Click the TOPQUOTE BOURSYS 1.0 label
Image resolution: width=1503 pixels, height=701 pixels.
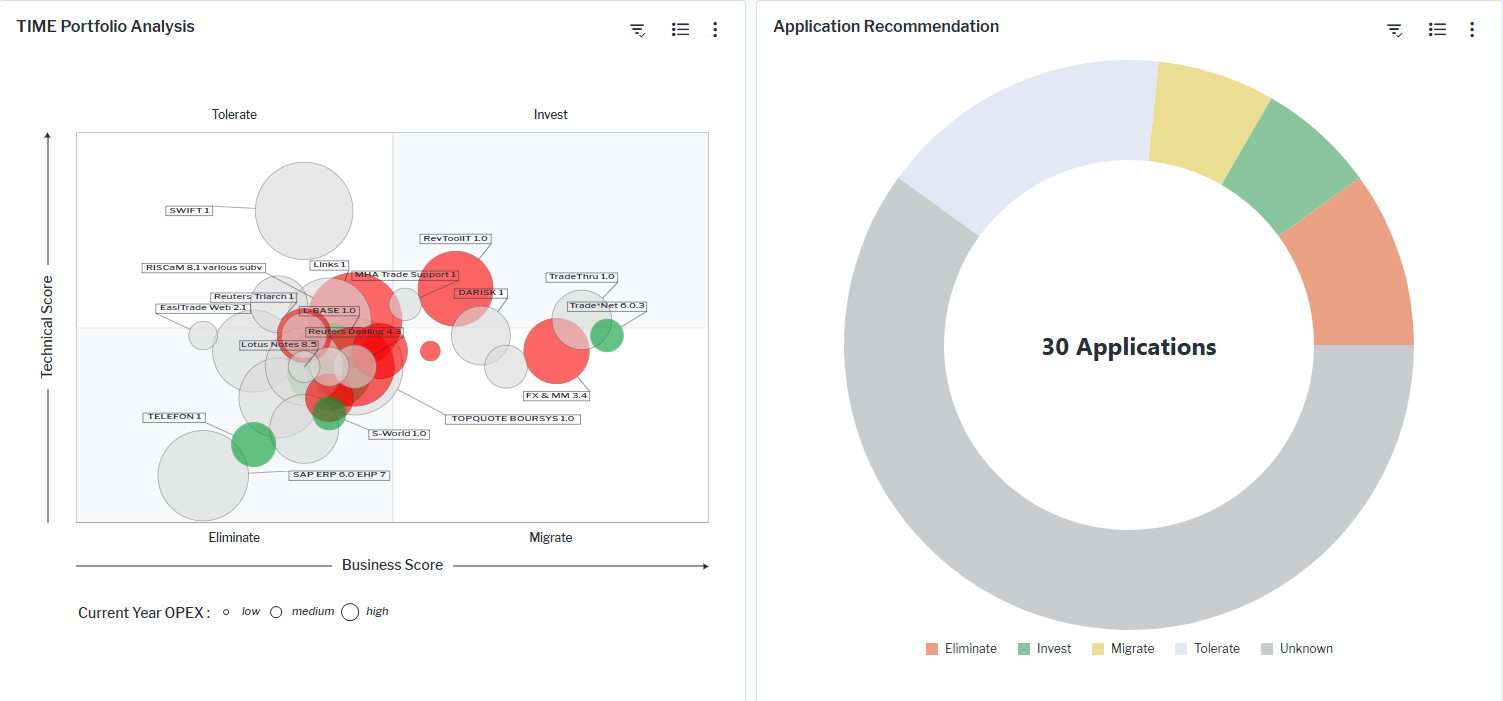[512, 419]
